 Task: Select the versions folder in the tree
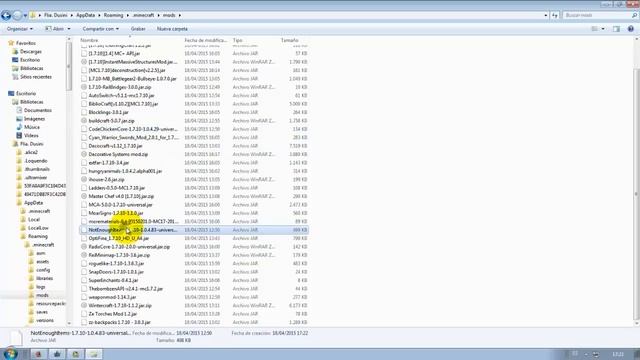[x=44, y=320]
